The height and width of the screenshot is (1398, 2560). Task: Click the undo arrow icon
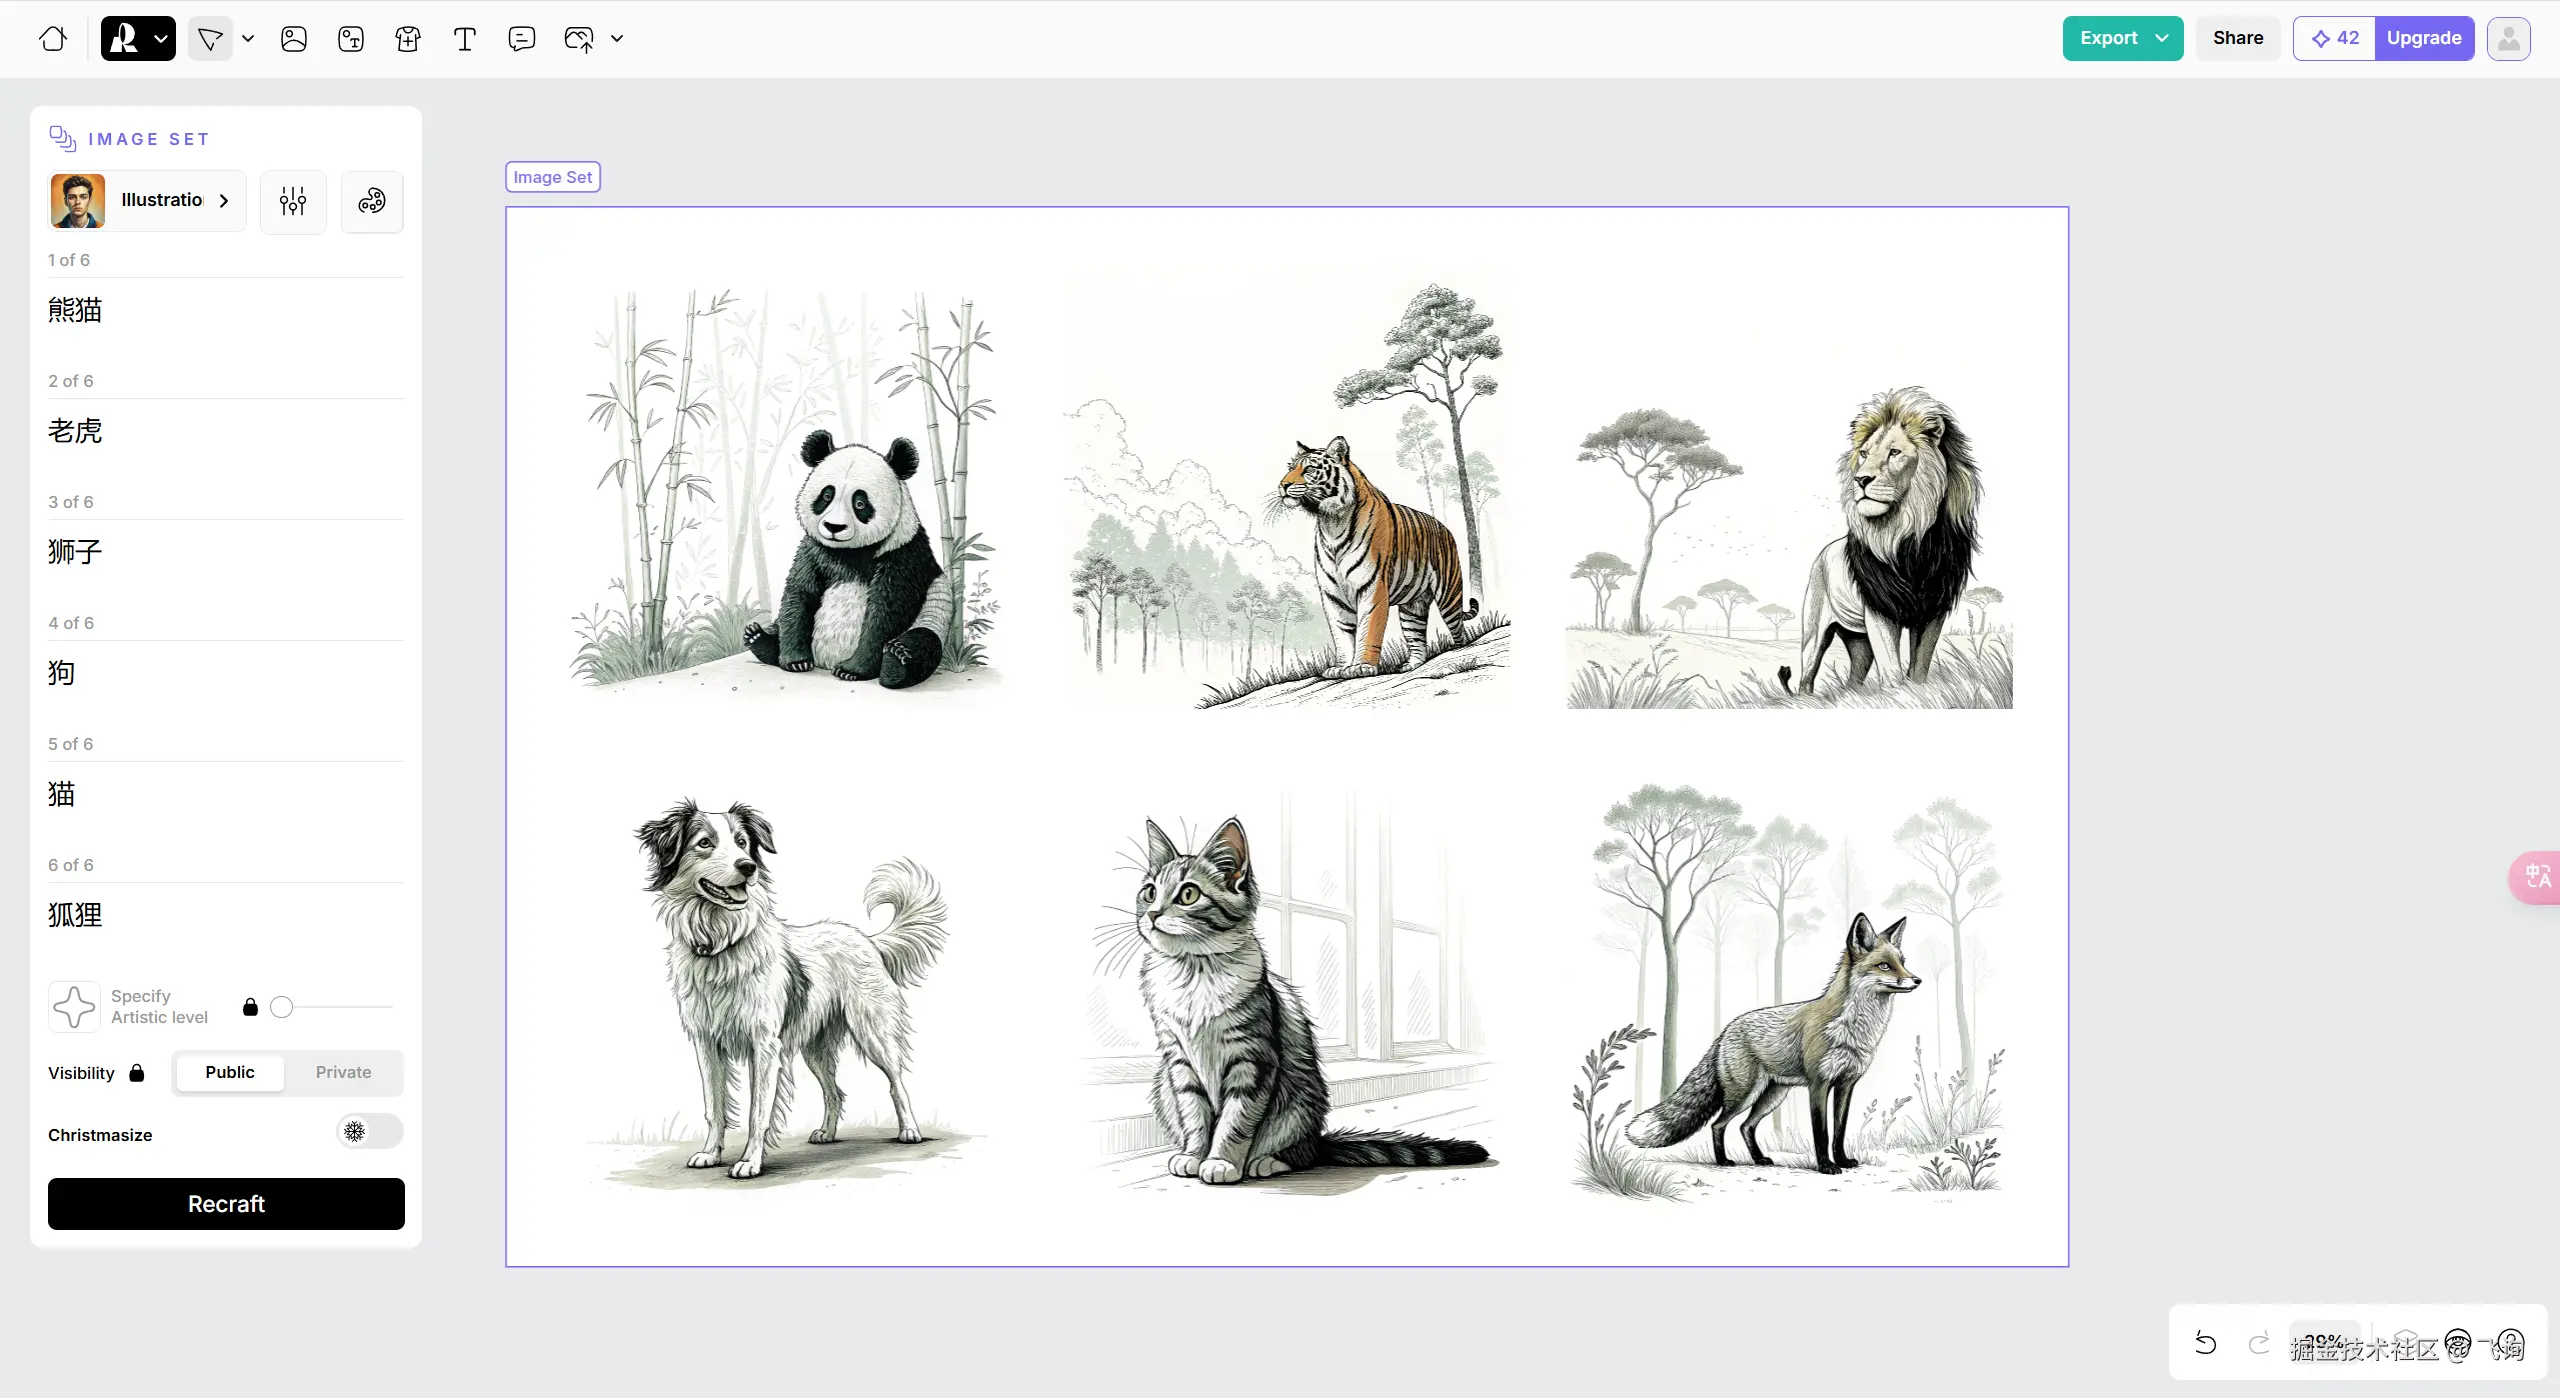click(x=2205, y=1343)
